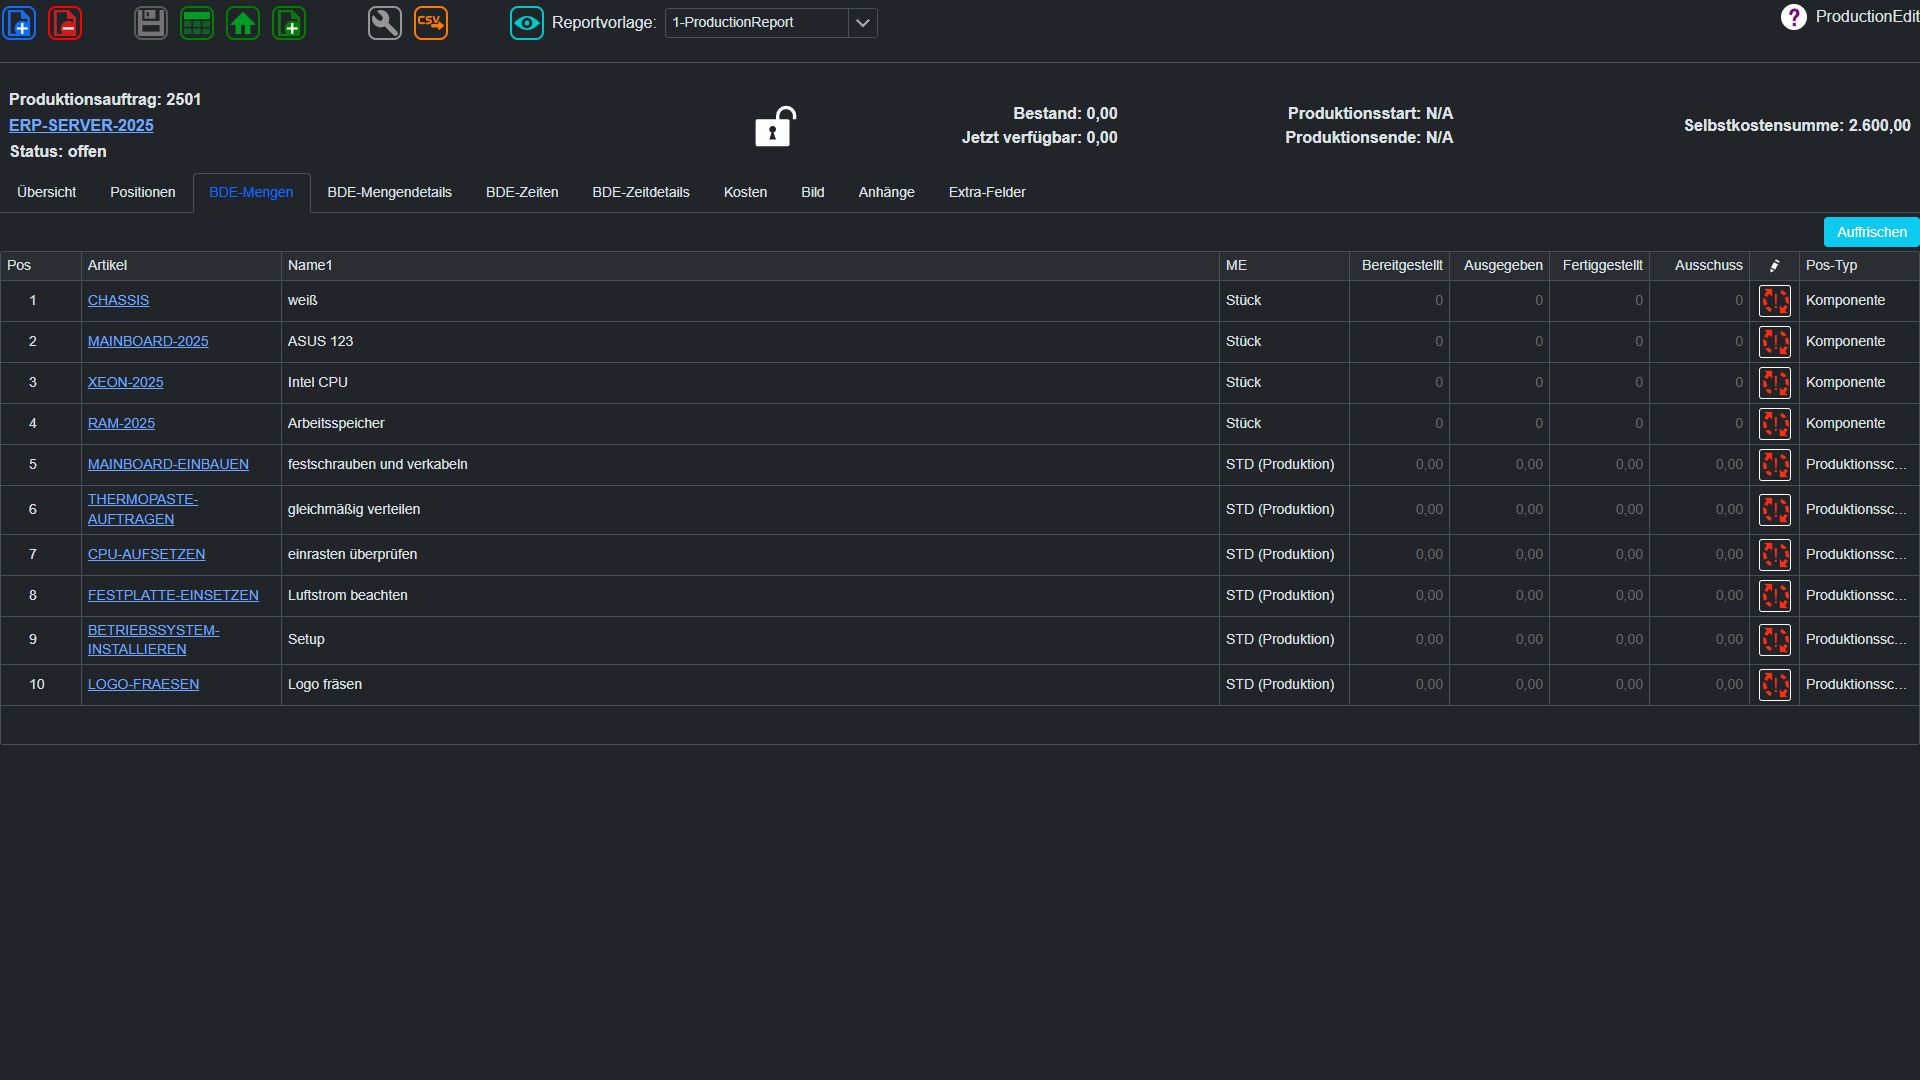This screenshot has width=1920, height=1080.
Task: Click the Bereitgestellt column header
Action: 1400,265
